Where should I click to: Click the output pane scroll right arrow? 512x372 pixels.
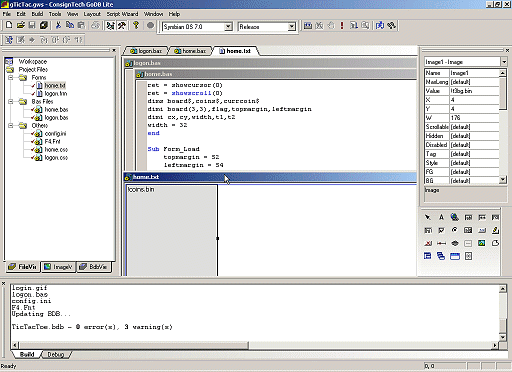click(495, 345)
